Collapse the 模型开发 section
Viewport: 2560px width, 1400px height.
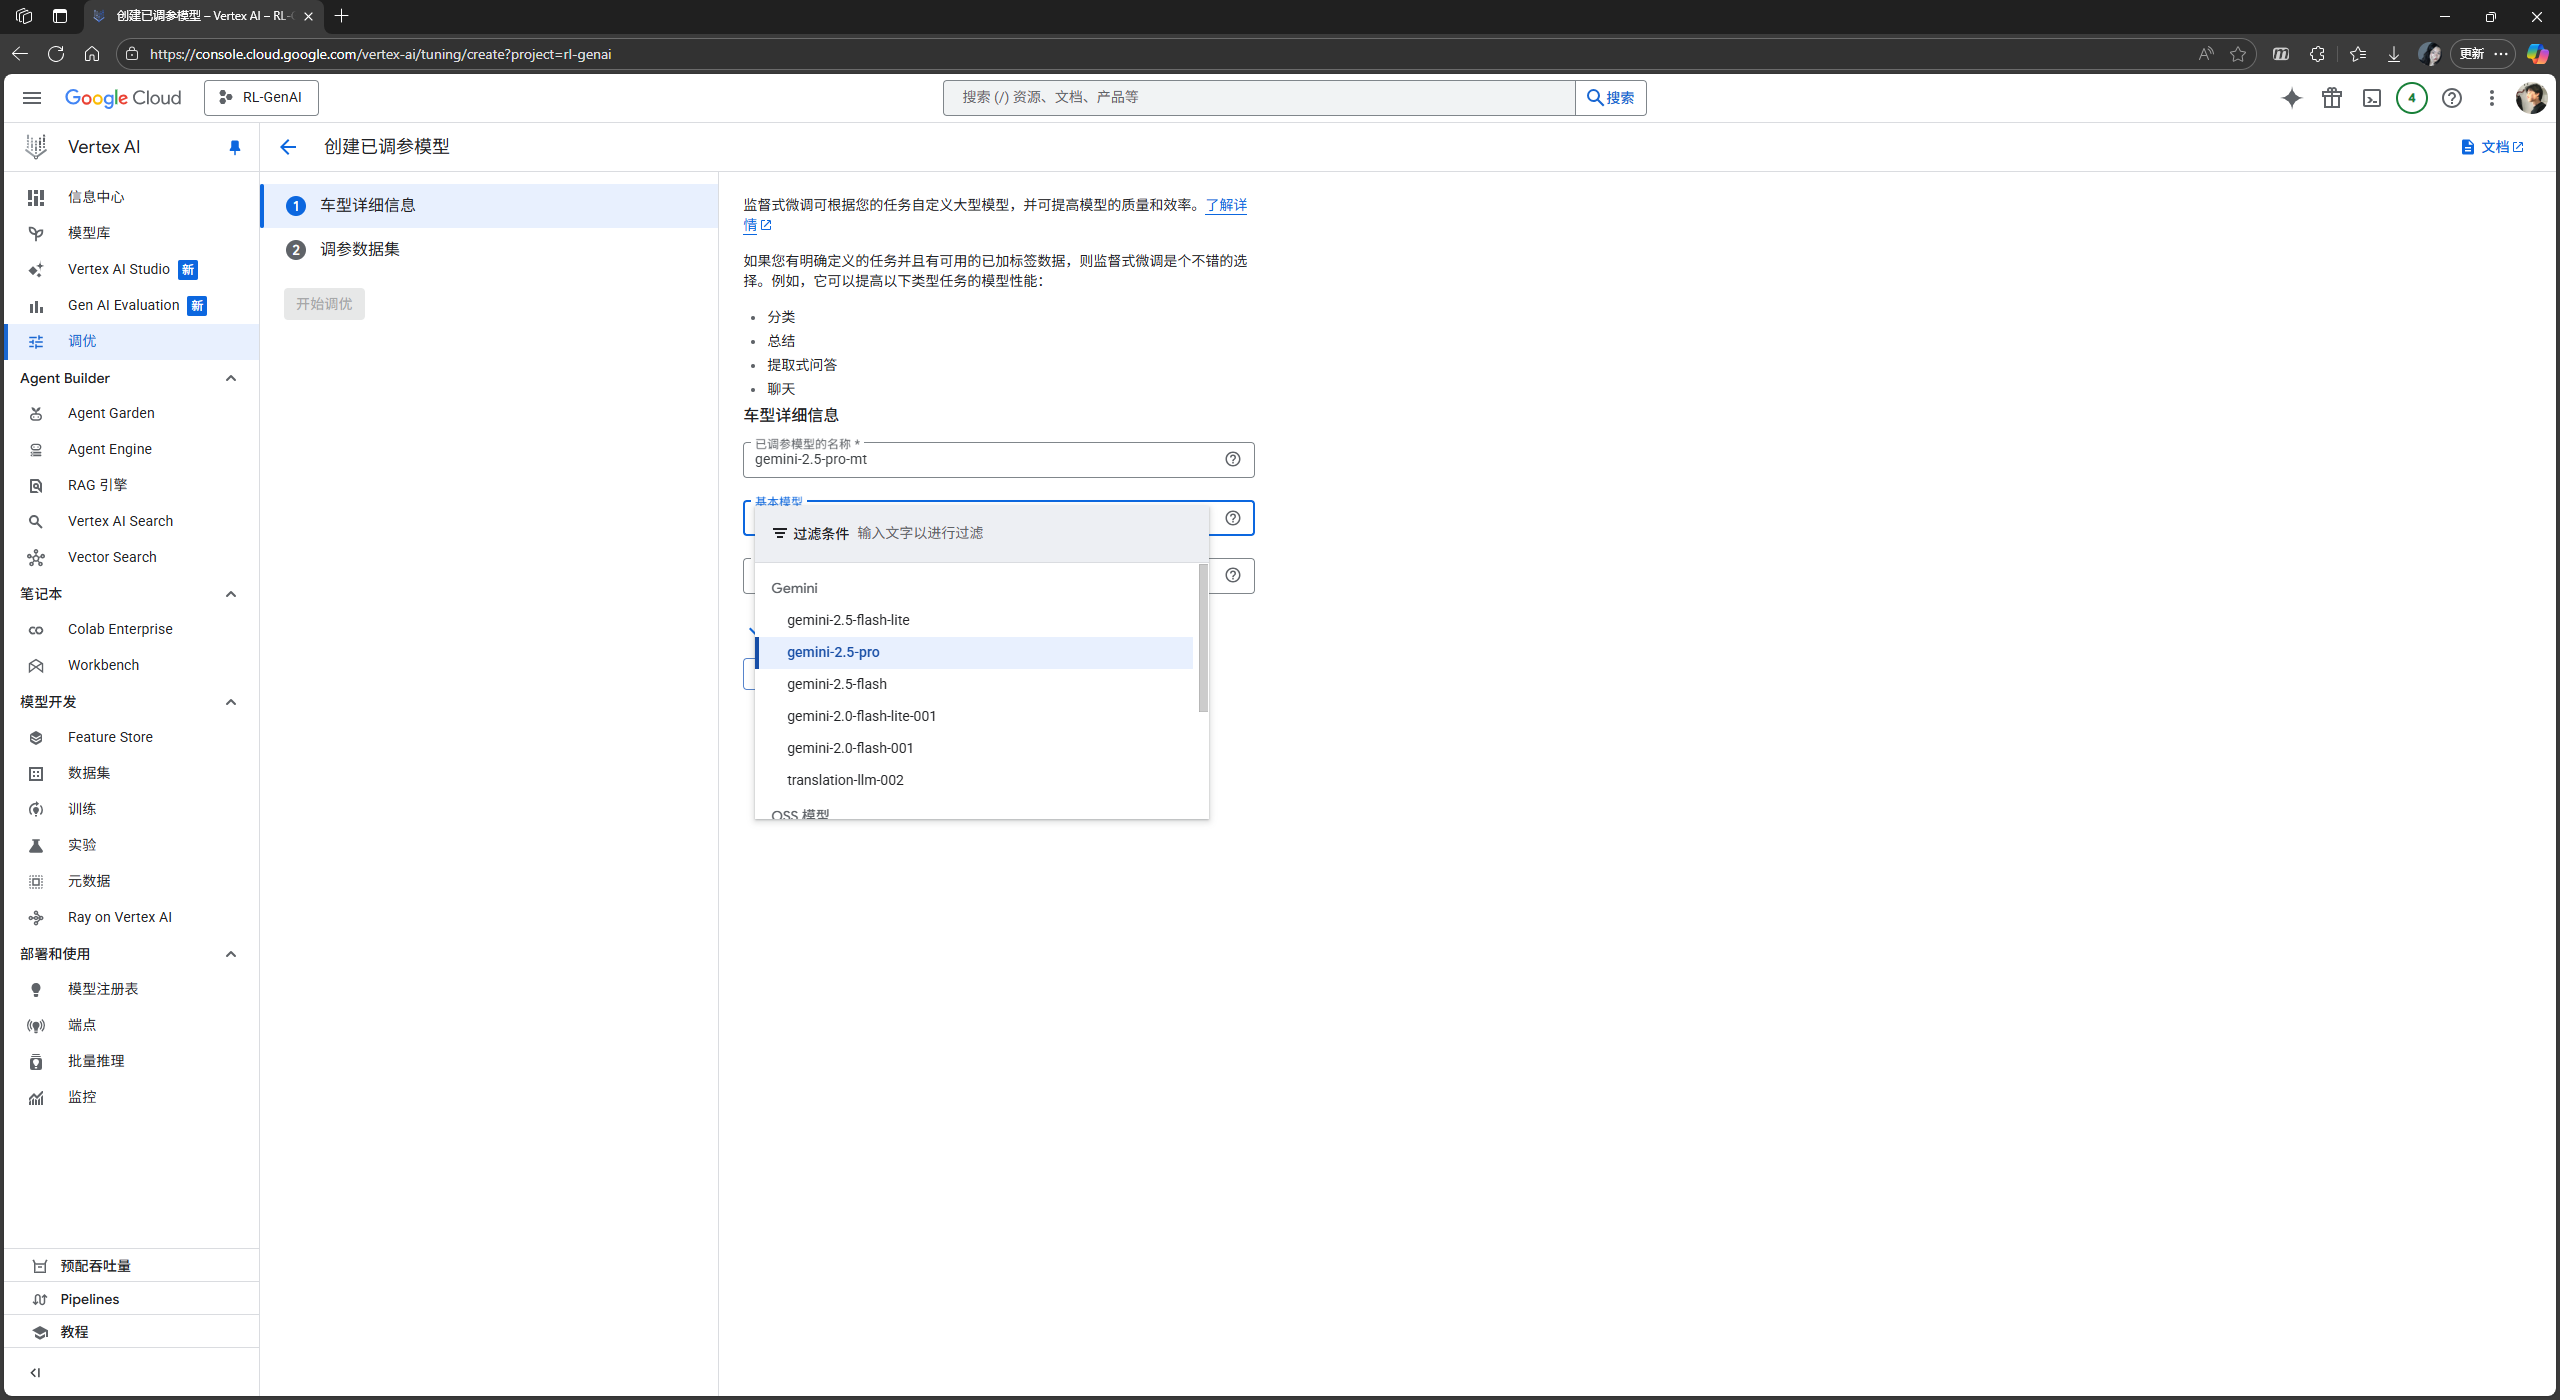(231, 702)
